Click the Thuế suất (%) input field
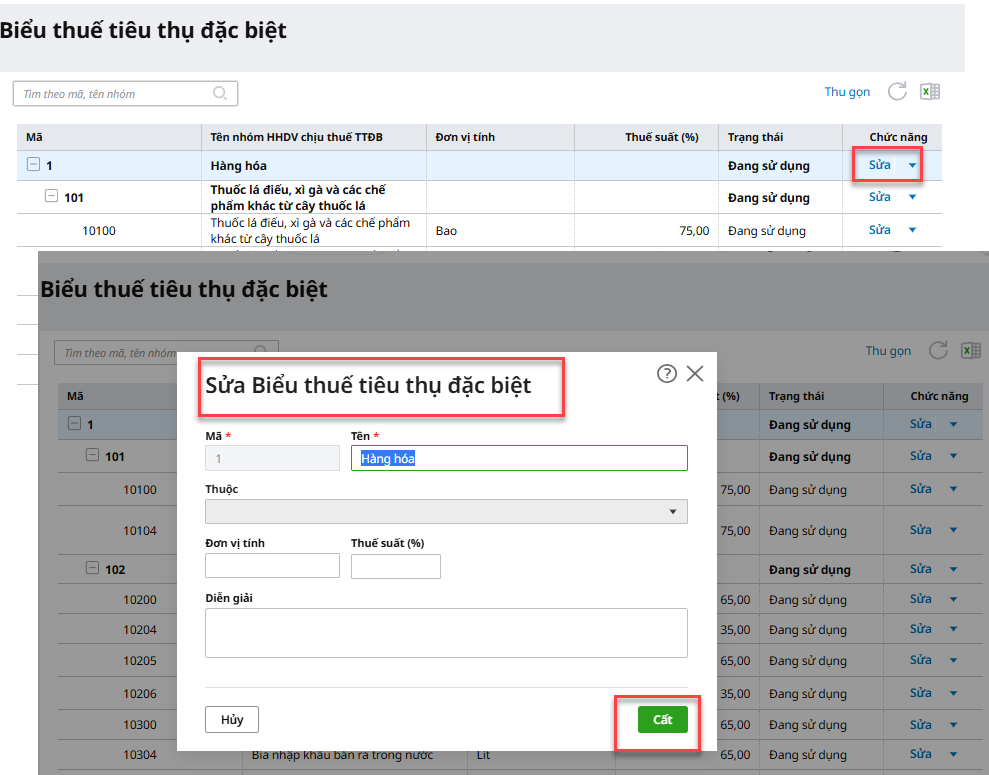This screenshot has height=775, width=989. tap(395, 566)
